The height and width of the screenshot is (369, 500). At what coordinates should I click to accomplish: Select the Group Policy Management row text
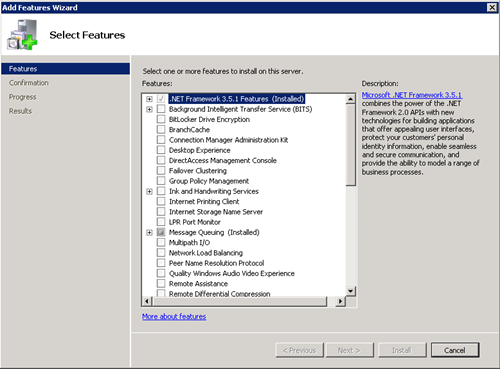point(209,181)
